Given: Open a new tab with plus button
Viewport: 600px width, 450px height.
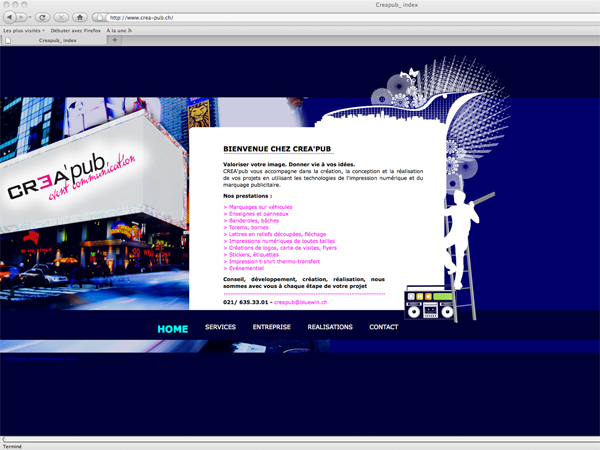Looking at the screenshot, I should tap(114, 40).
